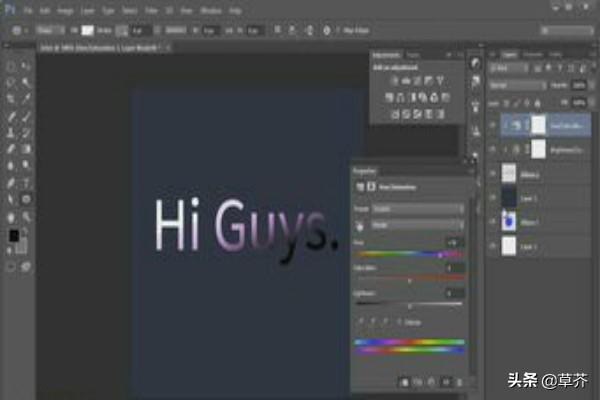
Task: Toggle visibility of bottom white layer
Action: click(493, 246)
